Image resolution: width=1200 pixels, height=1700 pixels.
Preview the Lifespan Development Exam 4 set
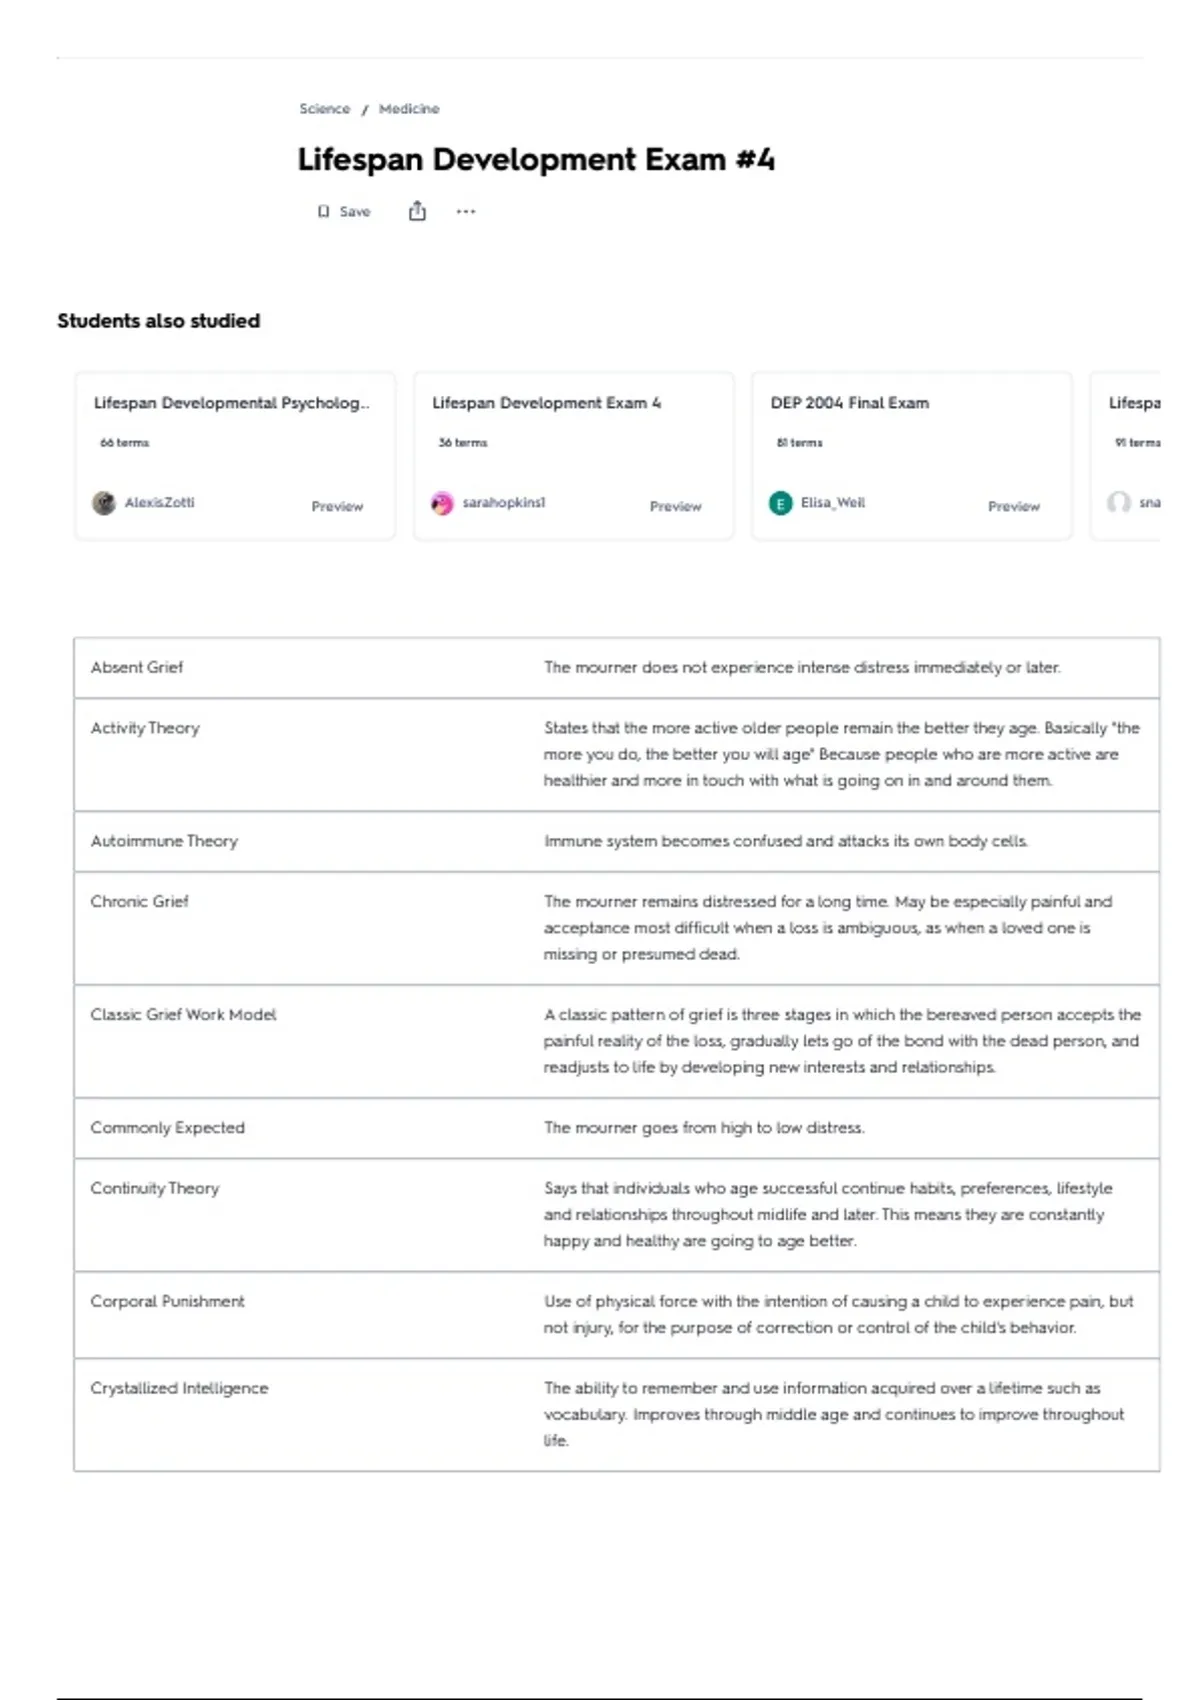coord(675,507)
